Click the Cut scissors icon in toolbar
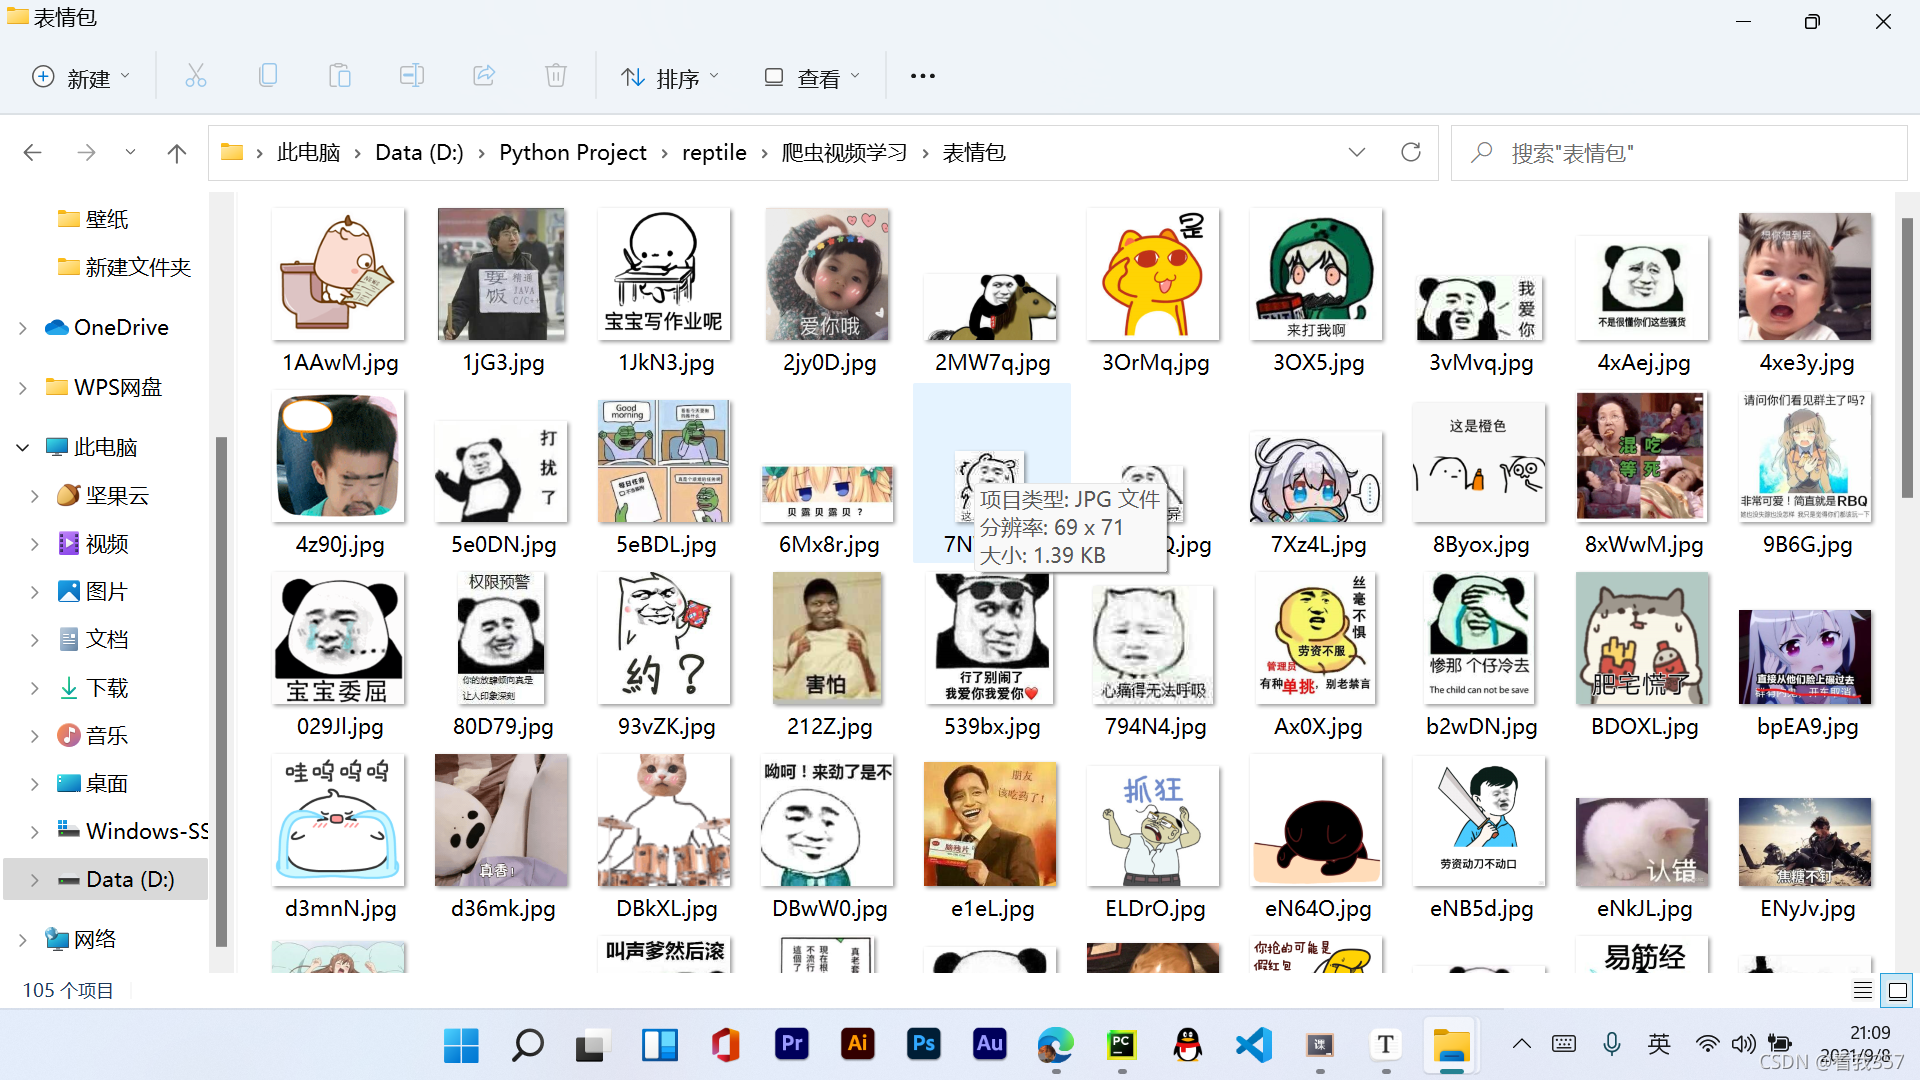This screenshot has height=1080, width=1920. [196, 76]
